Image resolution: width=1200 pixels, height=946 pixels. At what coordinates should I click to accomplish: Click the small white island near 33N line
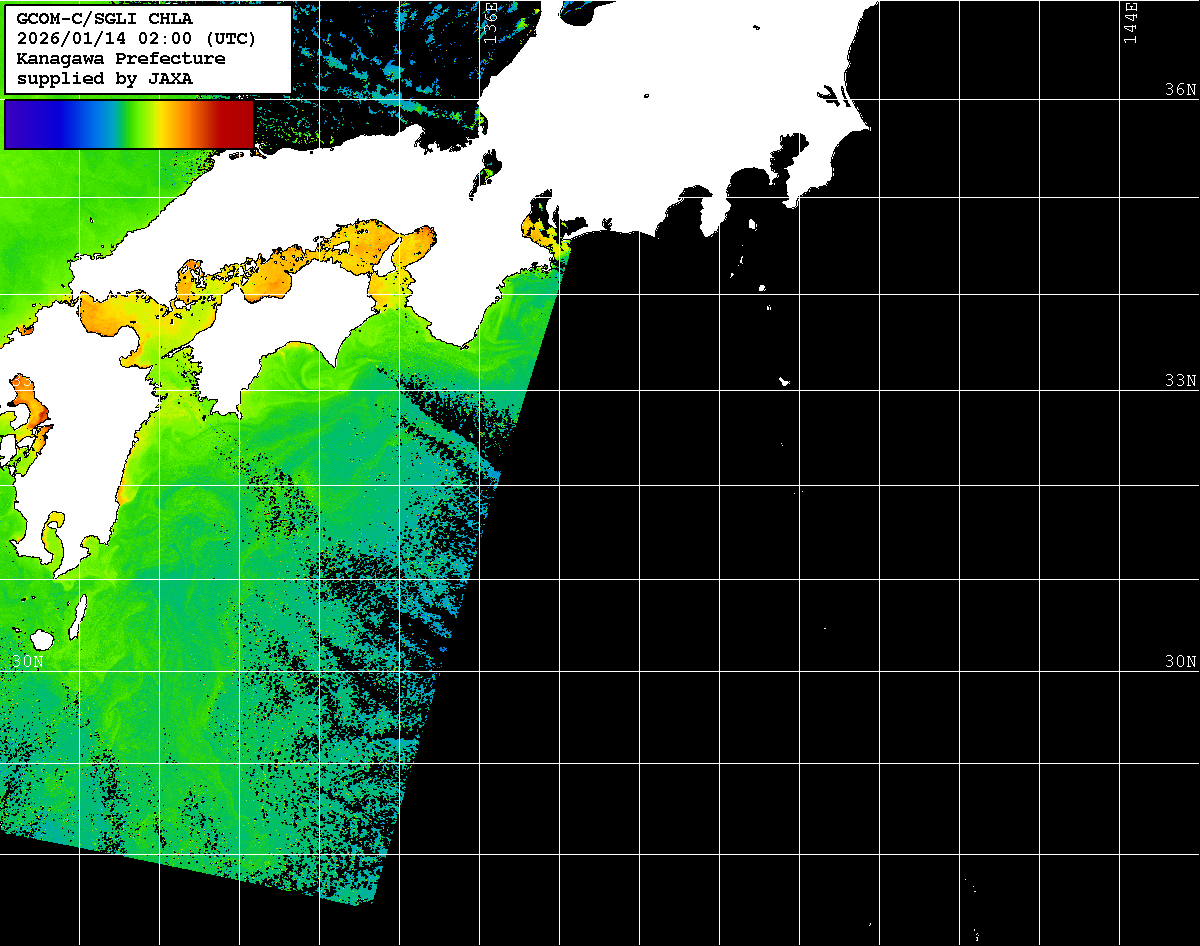(784, 381)
